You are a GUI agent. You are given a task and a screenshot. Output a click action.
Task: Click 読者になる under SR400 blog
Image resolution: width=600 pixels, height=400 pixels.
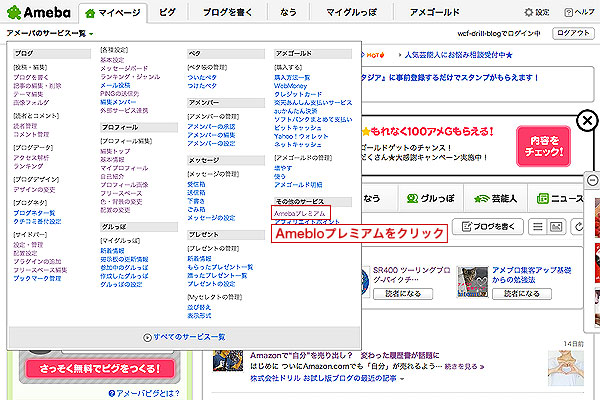(403, 294)
